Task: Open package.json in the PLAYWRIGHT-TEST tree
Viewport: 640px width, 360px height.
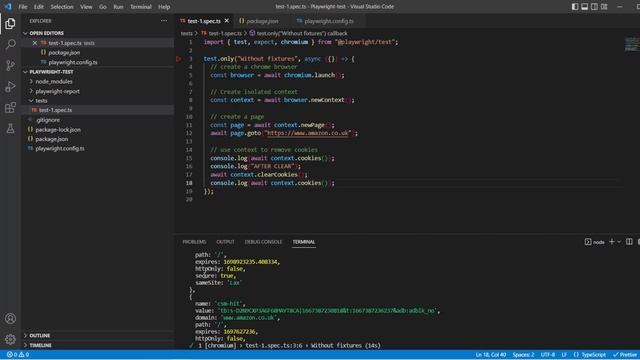Action: [x=51, y=139]
